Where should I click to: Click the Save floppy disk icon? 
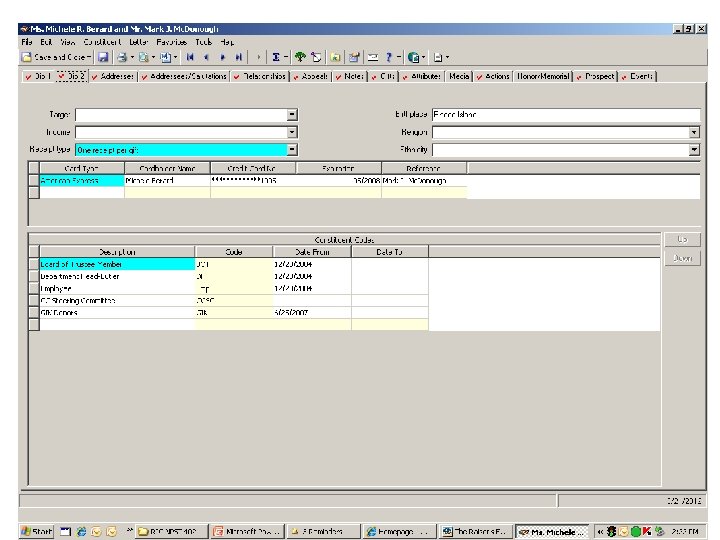(x=103, y=57)
